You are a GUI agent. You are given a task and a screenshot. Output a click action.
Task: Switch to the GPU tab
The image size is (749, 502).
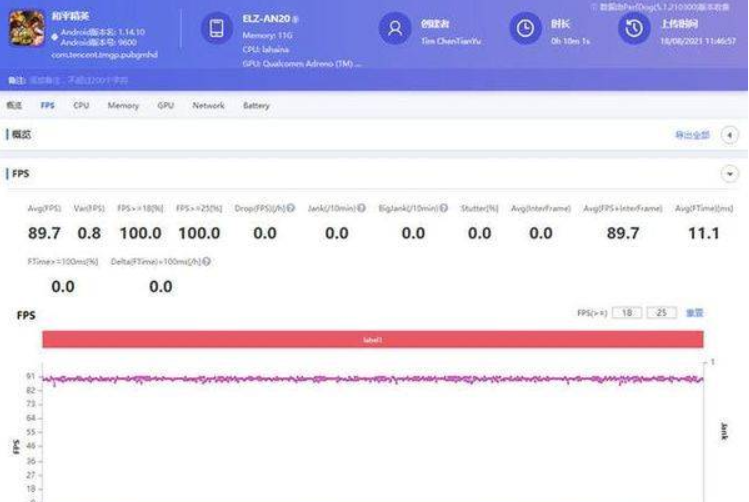[165, 106]
